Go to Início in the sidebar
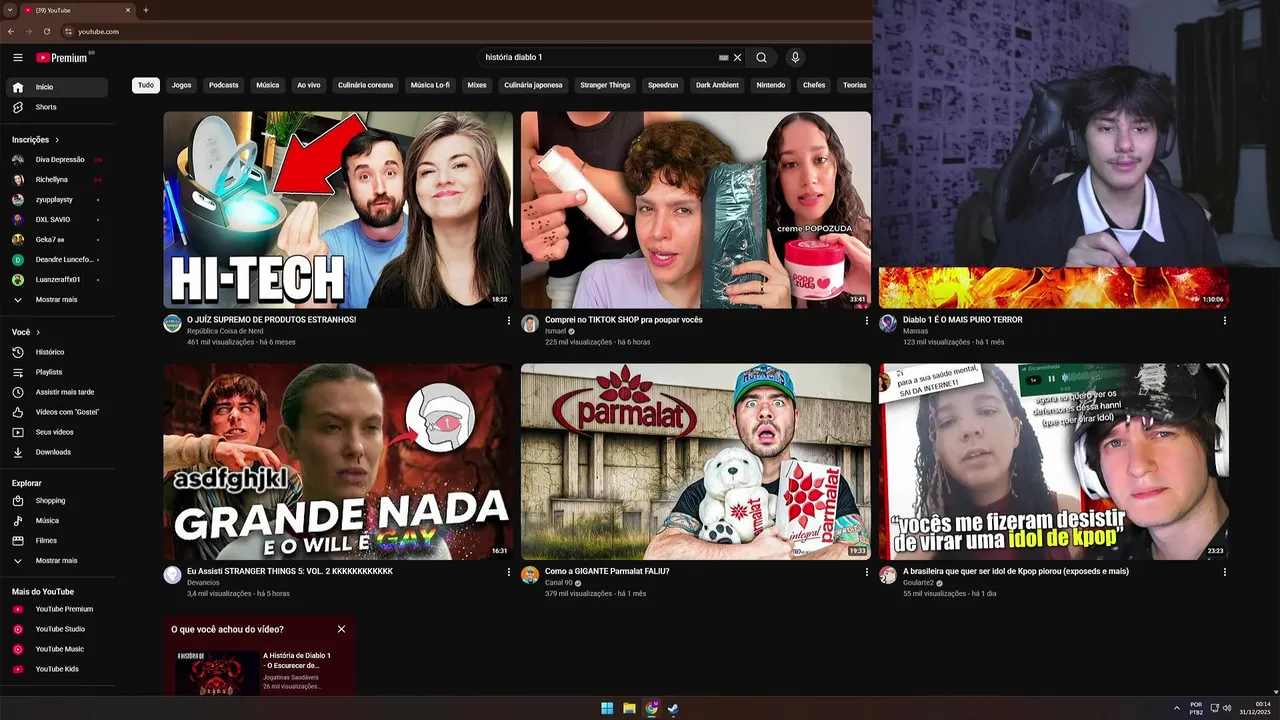 pyautogui.click(x=56, y=87)
